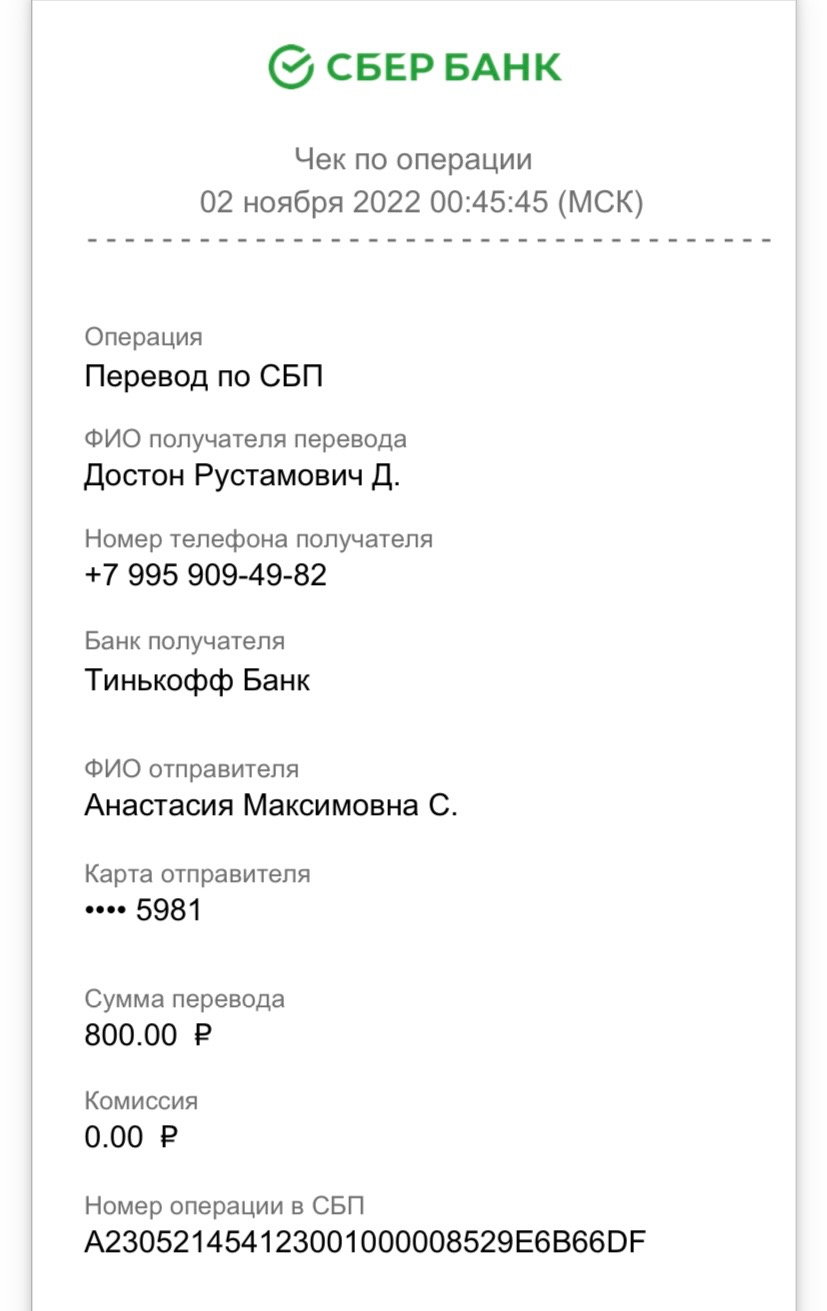Click the СБЕР БАНК header text
The width and height of the screenshot is (827, 1311).
[443, 68]
